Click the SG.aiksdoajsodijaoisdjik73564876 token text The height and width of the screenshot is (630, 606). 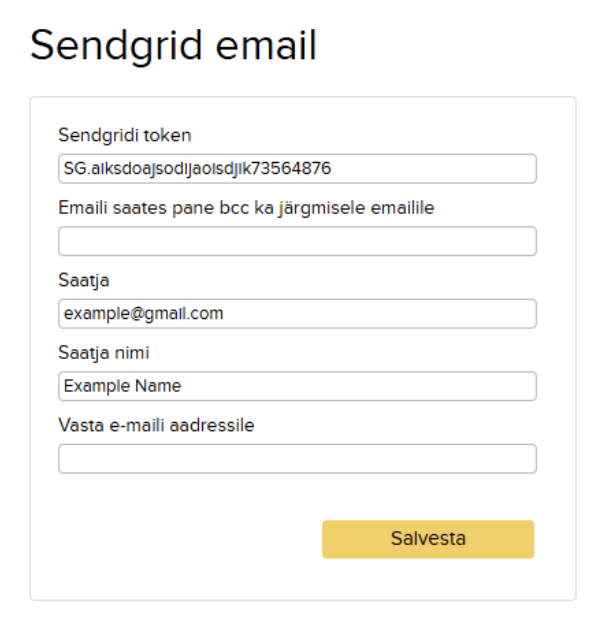pyautogui.click(x=197, y=169)
